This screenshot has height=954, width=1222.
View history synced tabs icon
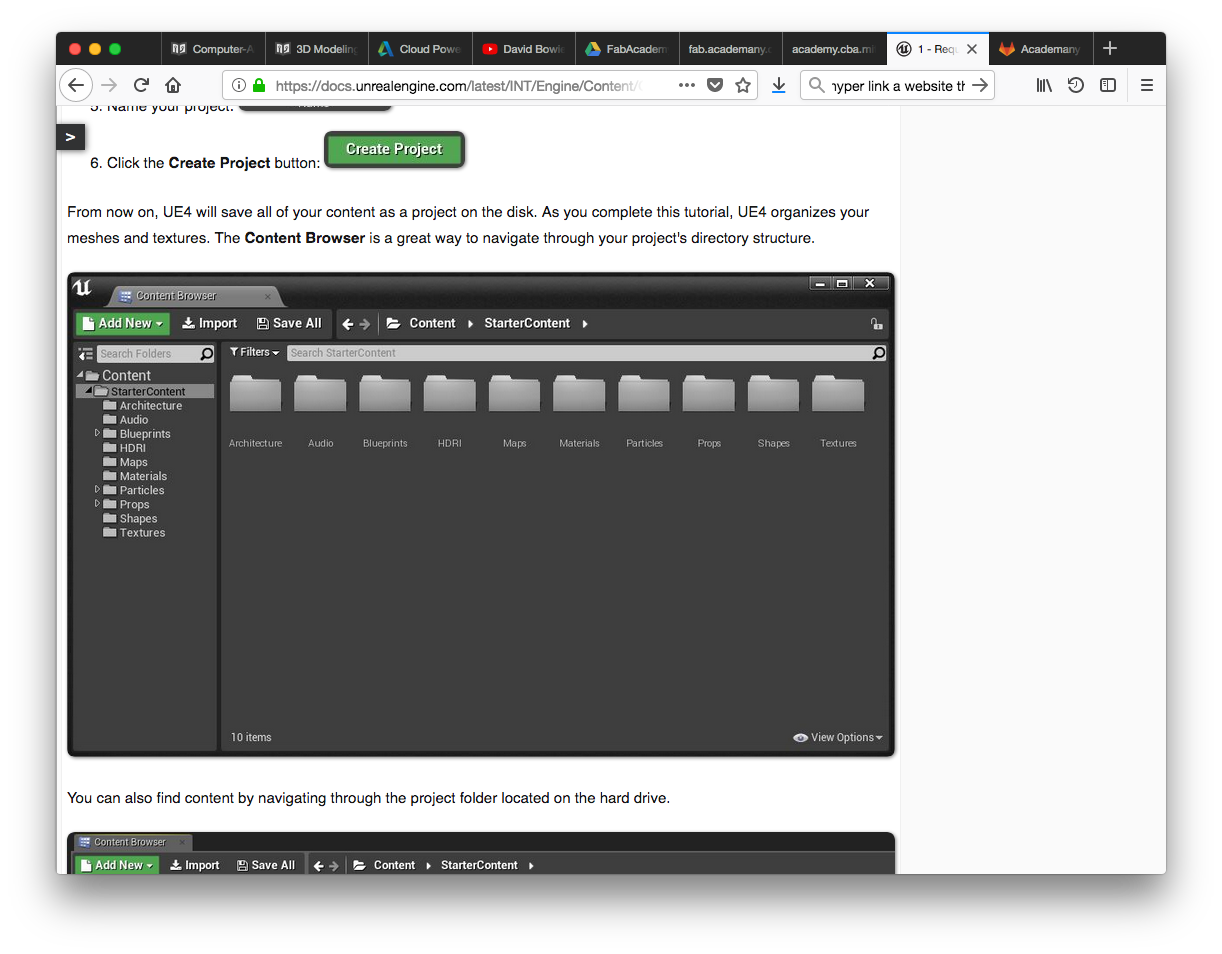pyautogui.click(x=1075, y=86)
